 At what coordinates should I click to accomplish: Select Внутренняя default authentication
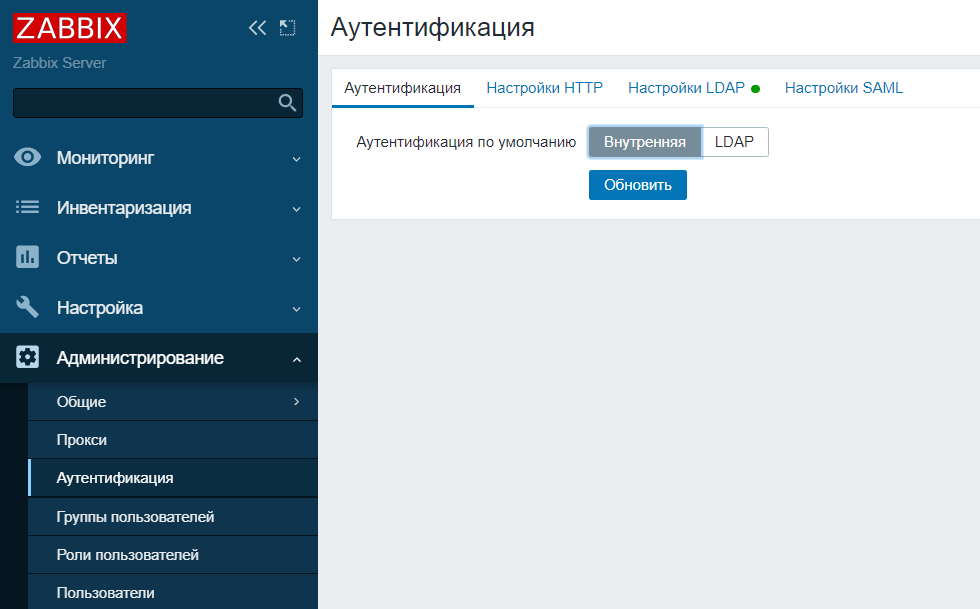[x=644, y=142]
